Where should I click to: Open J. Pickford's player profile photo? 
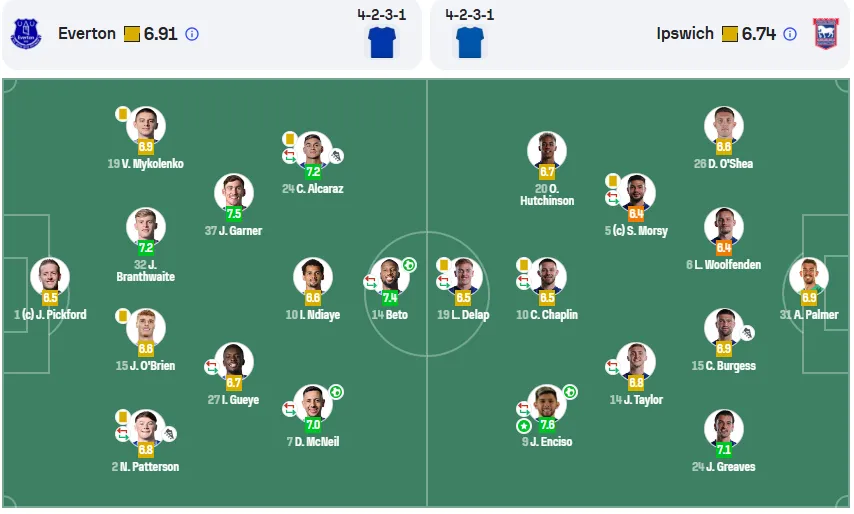pyautogui.click(x=50, y=277)
